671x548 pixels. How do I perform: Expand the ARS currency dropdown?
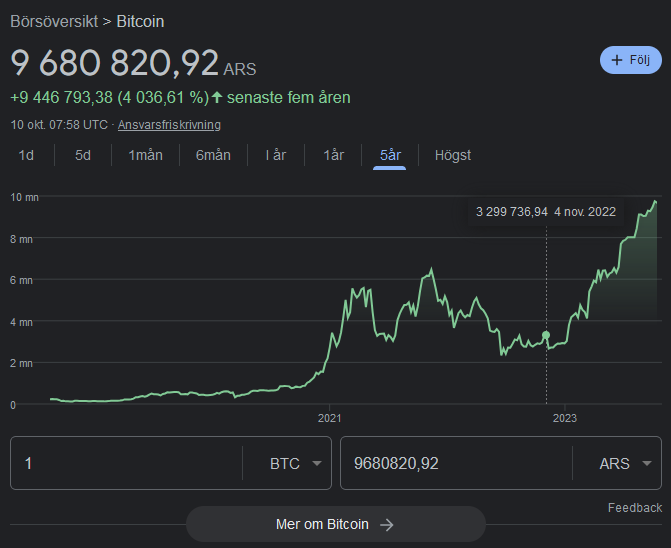click(625, 463)
